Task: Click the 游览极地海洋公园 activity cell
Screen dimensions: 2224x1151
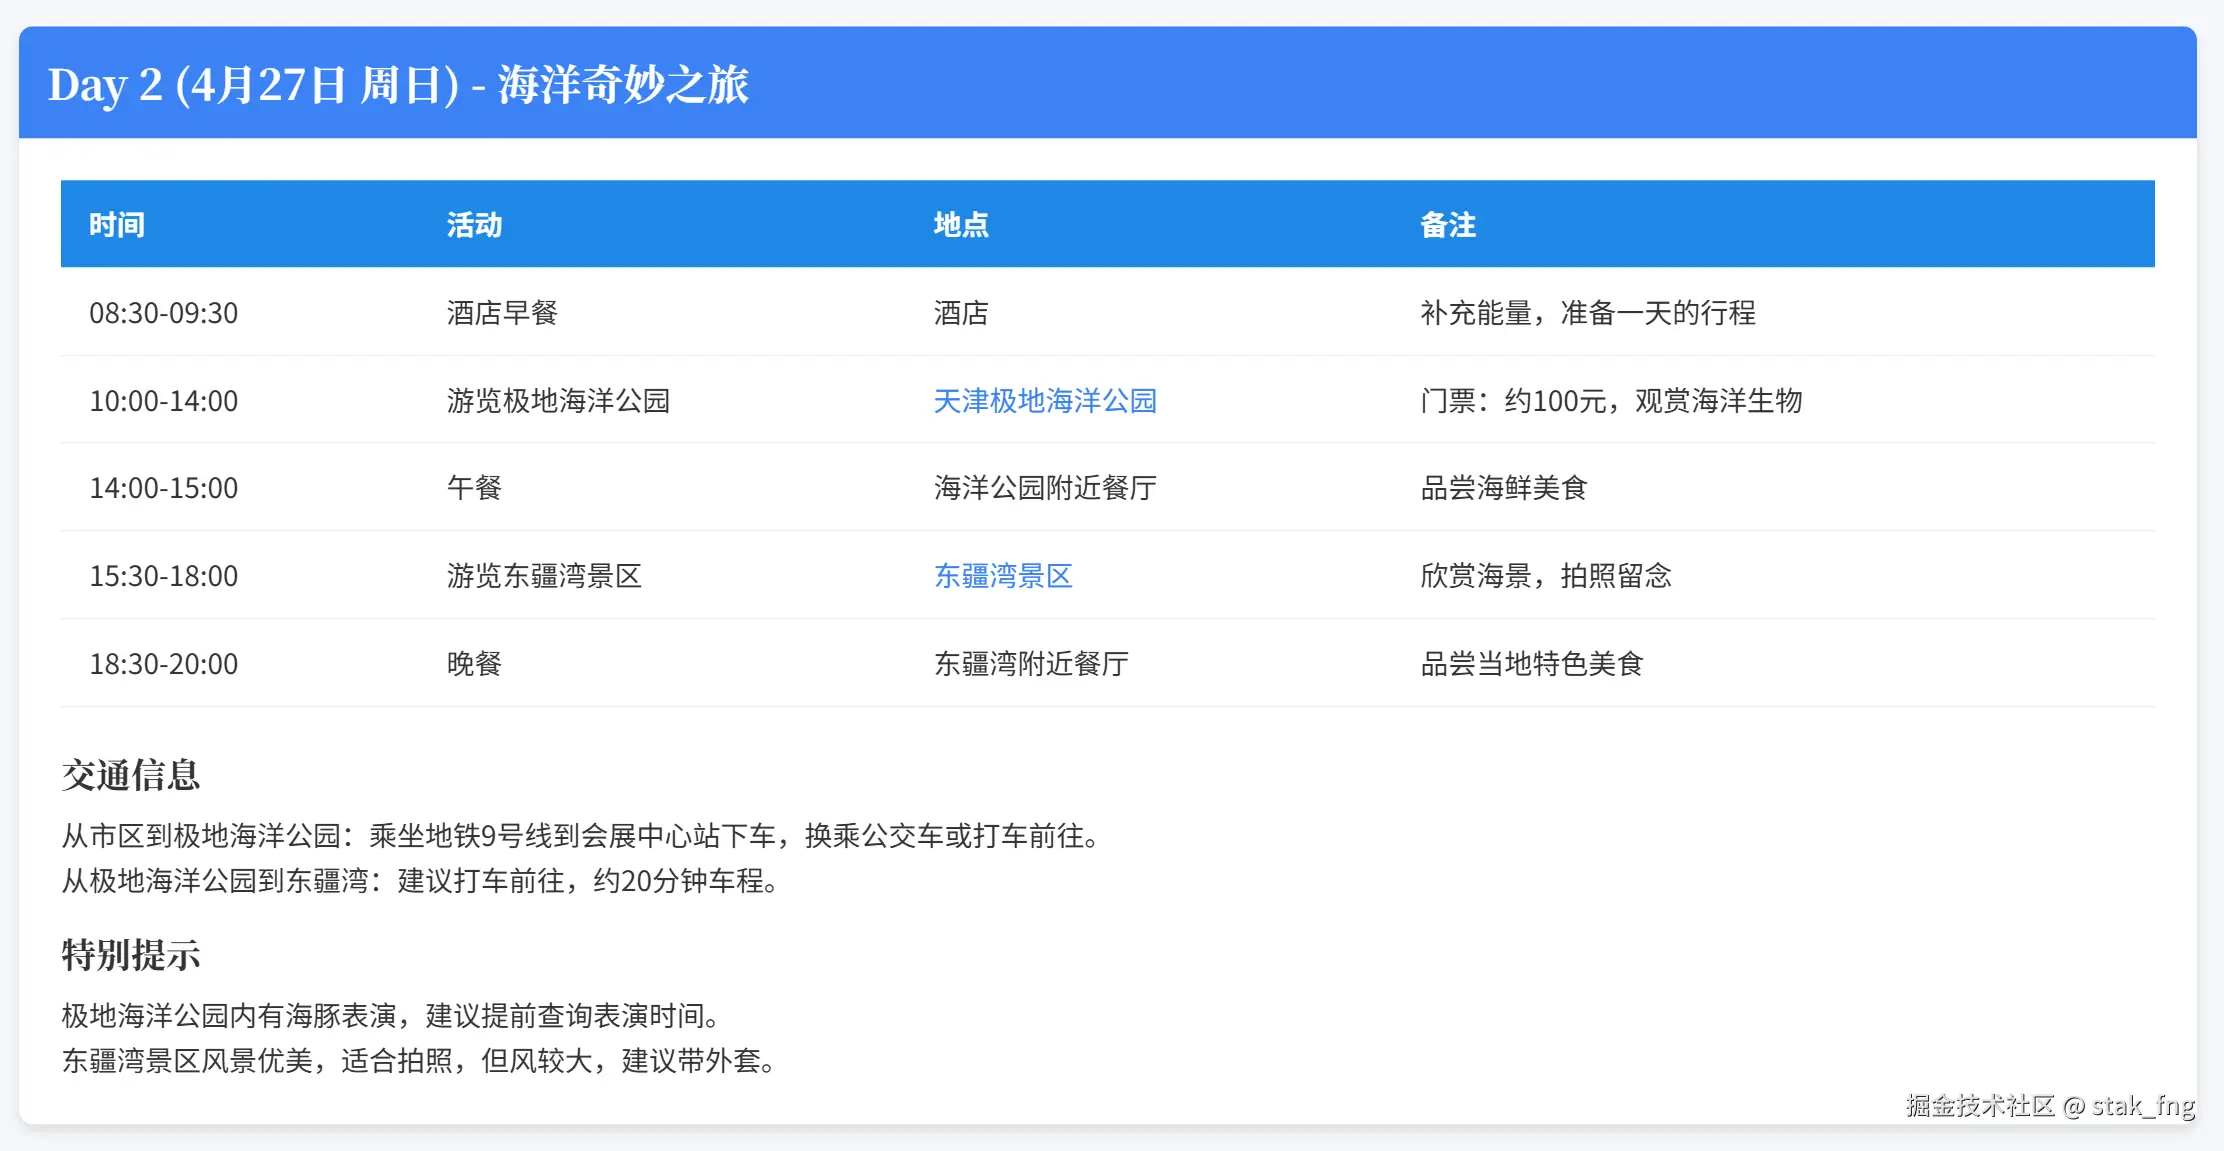Action: coord(558,401)
